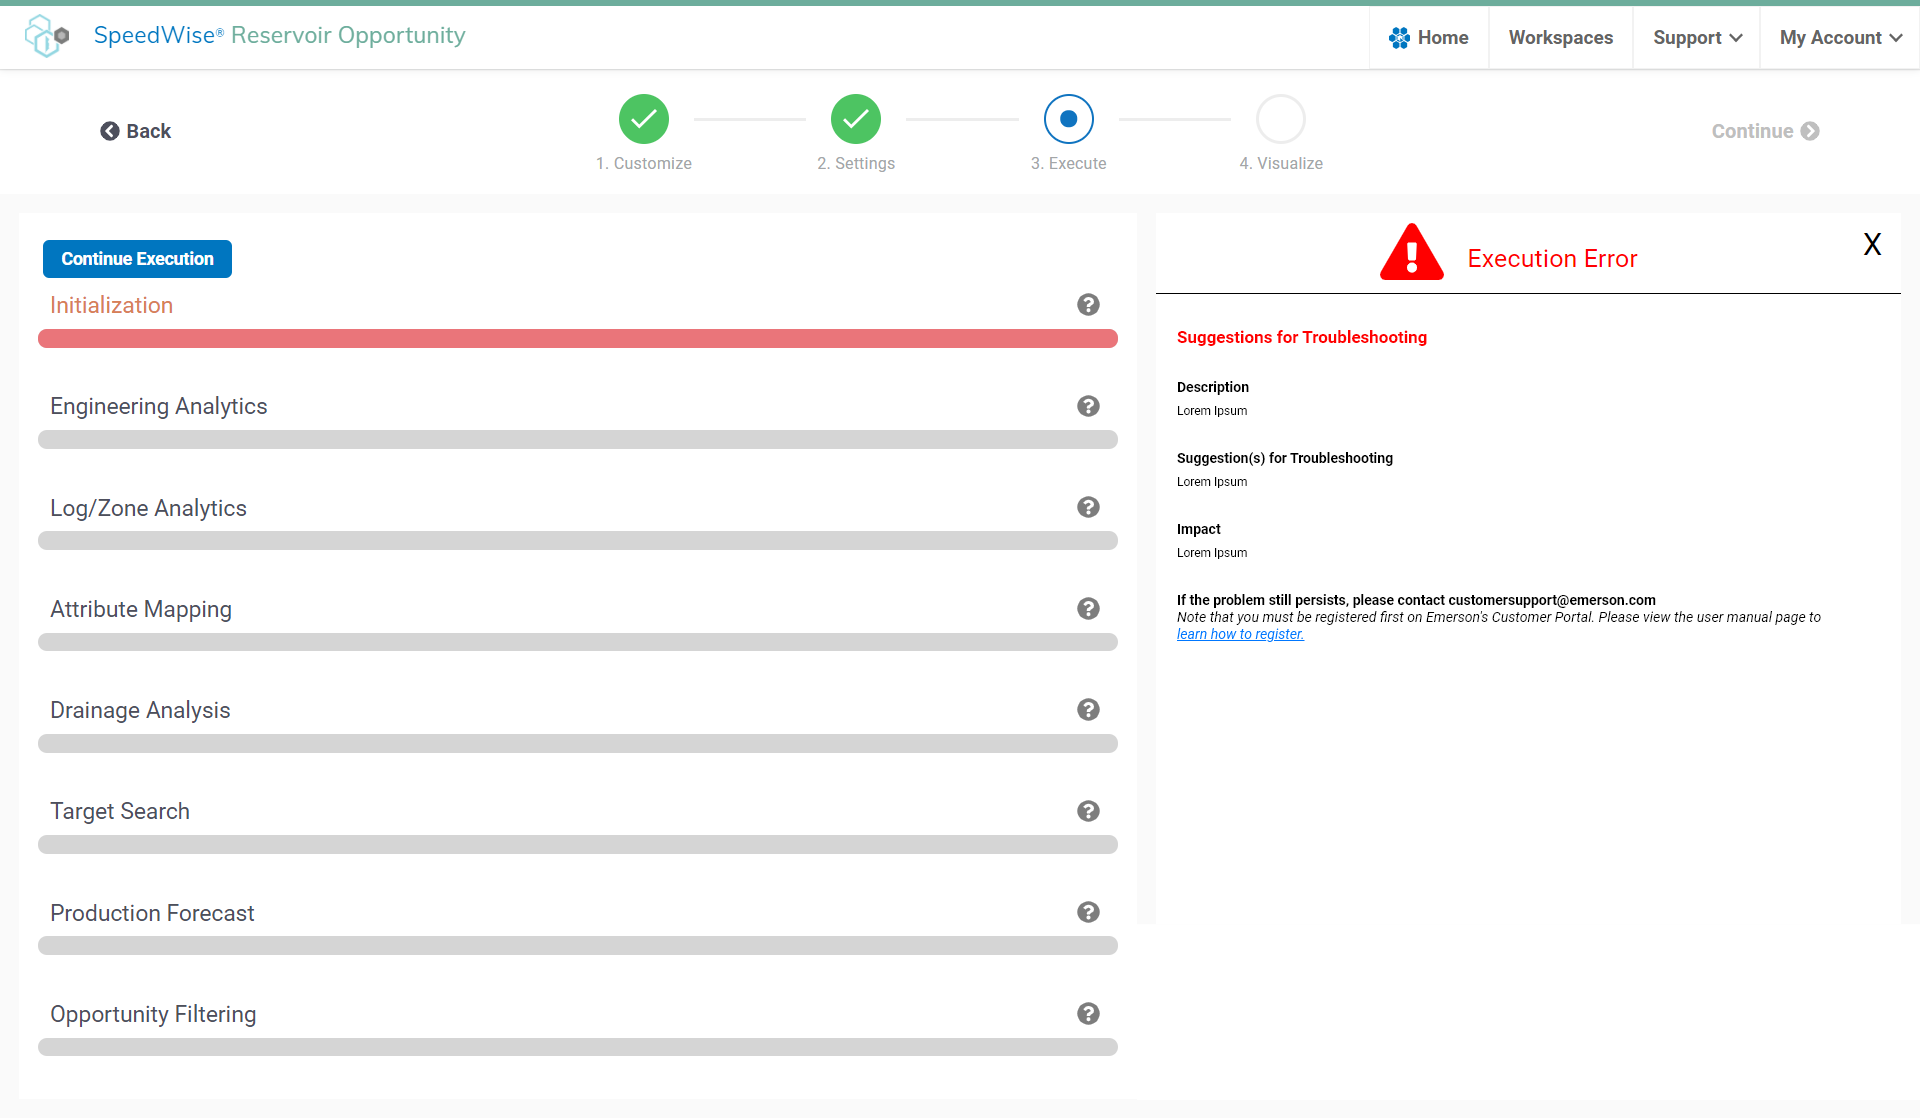Select the empty Visualize step circle
This screenshot has height=1118, width=1920.
click(x=1280, y=119)
